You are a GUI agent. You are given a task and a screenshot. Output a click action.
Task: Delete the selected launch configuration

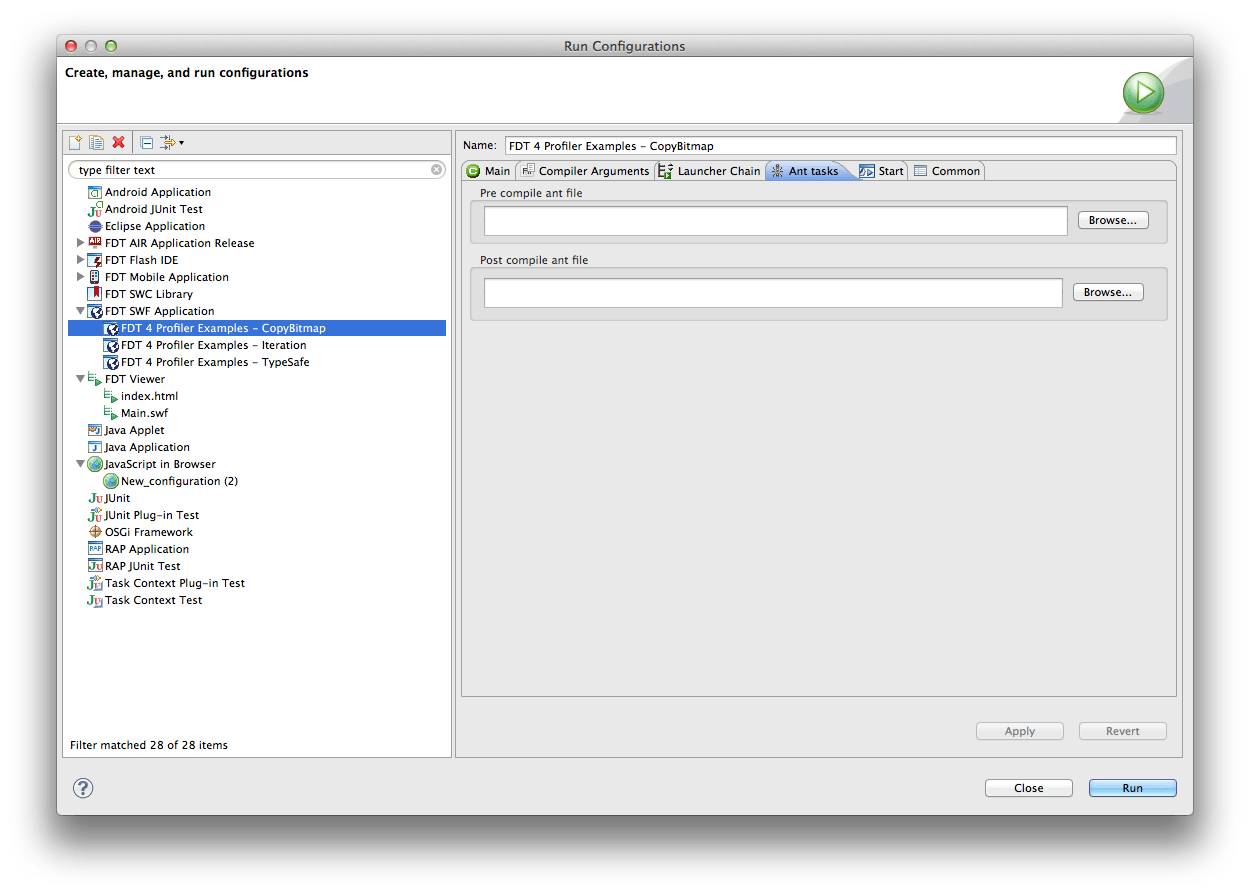[119, 141]
